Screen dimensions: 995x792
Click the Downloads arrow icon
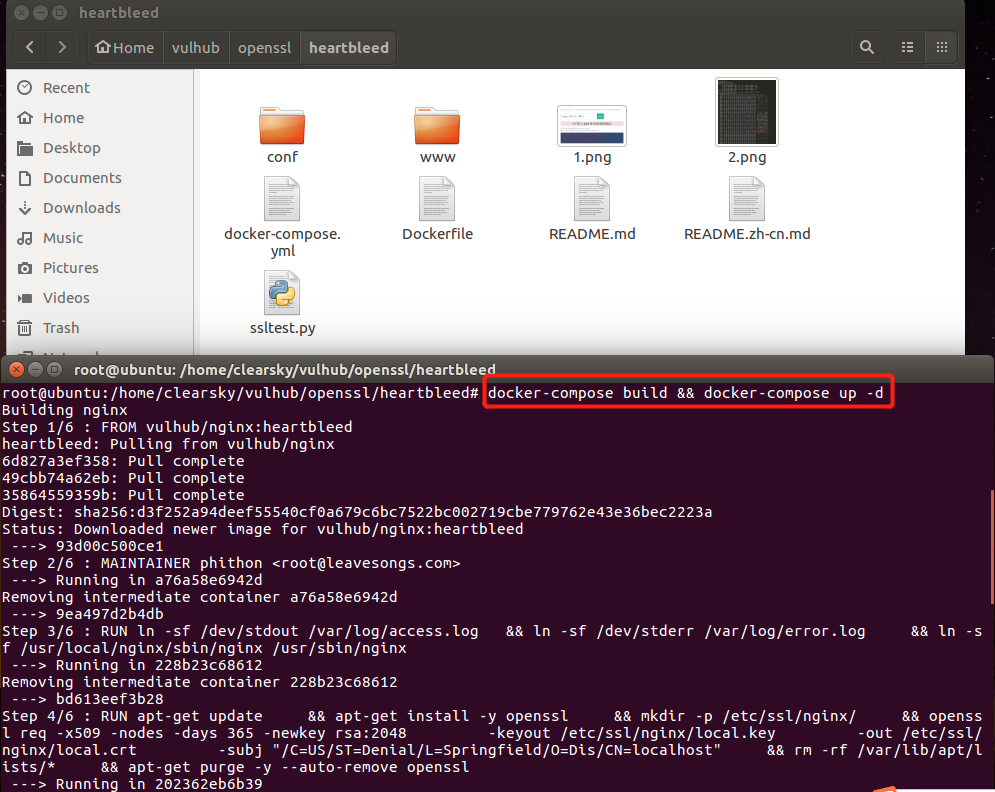click(x=25, y=208)
